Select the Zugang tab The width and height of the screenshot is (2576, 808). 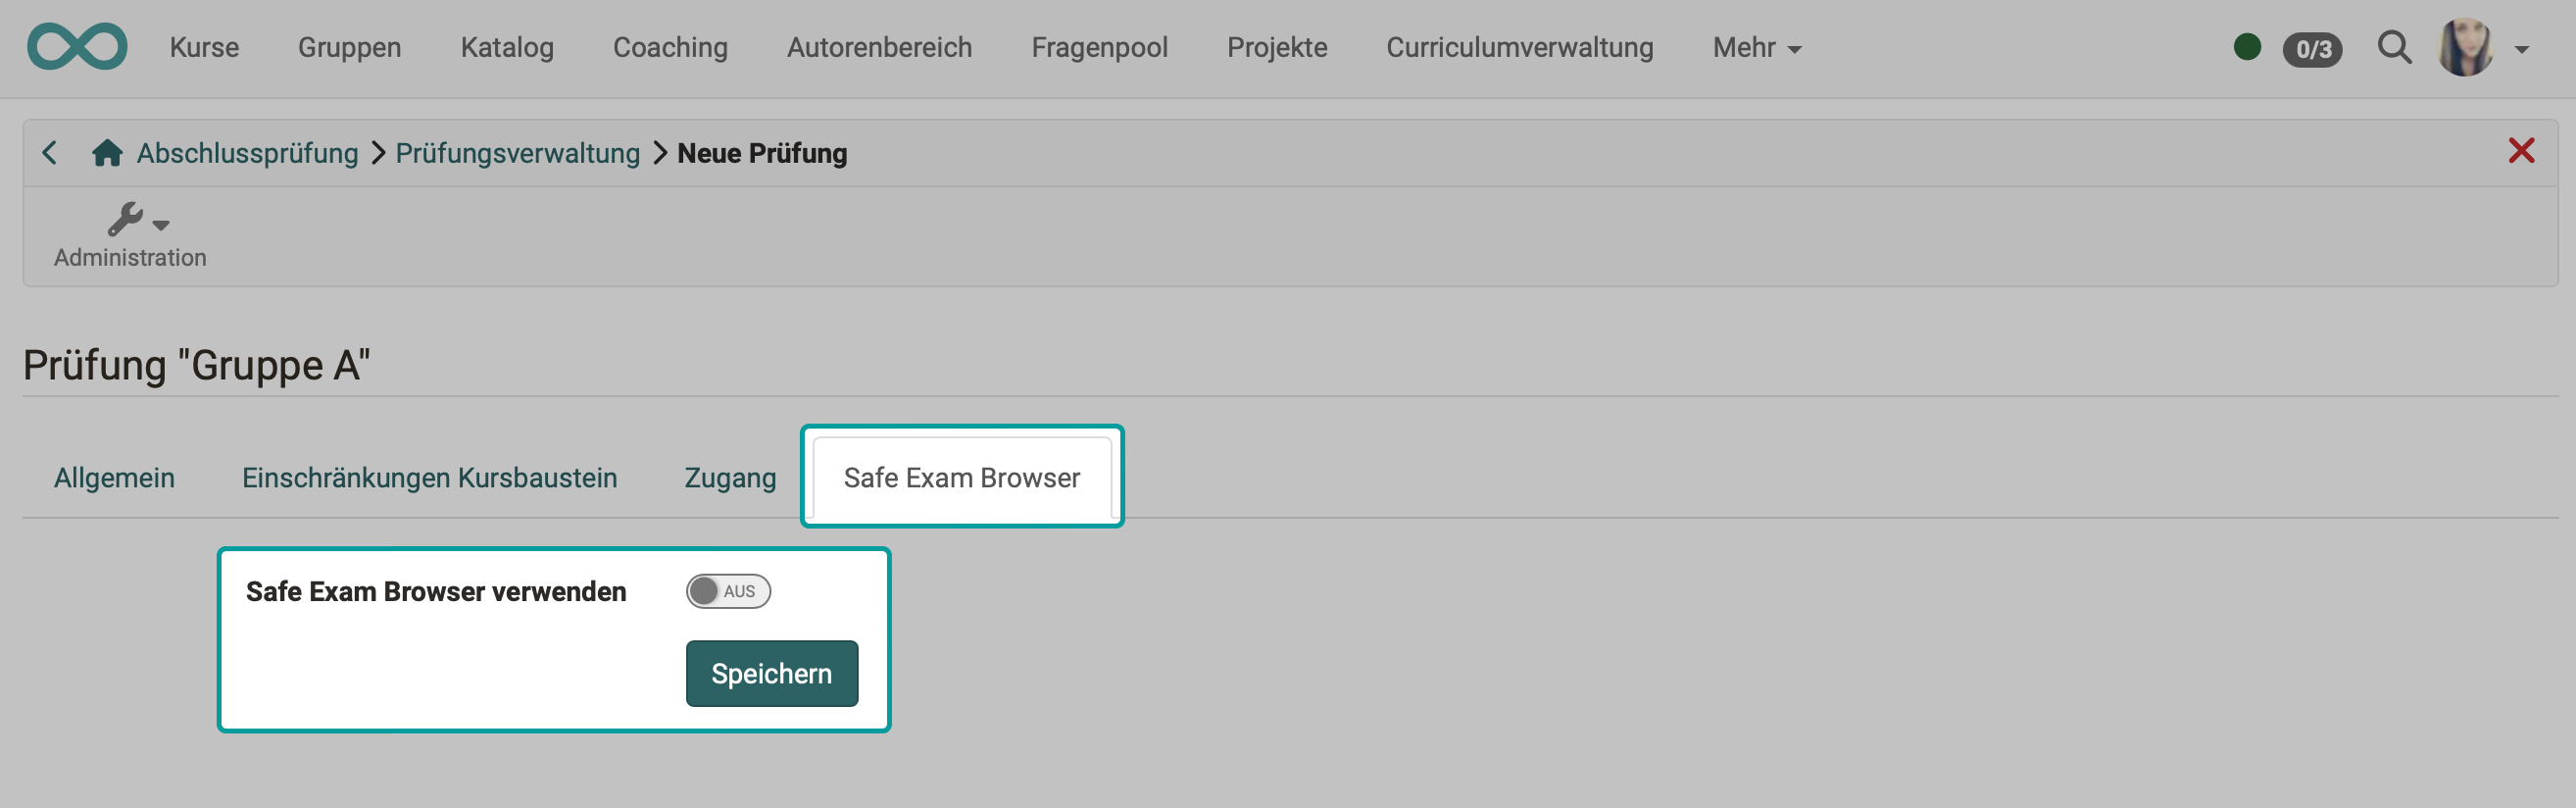(x=730, y=478)
